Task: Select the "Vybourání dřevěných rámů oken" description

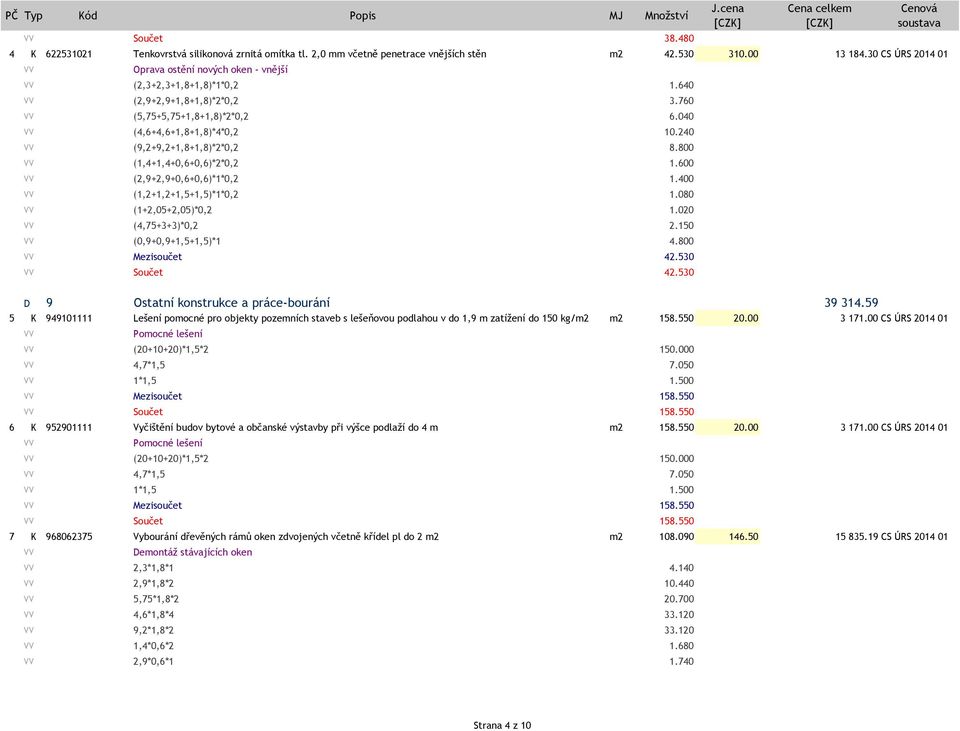Action: pyautogui.click(x=286, y=536)
